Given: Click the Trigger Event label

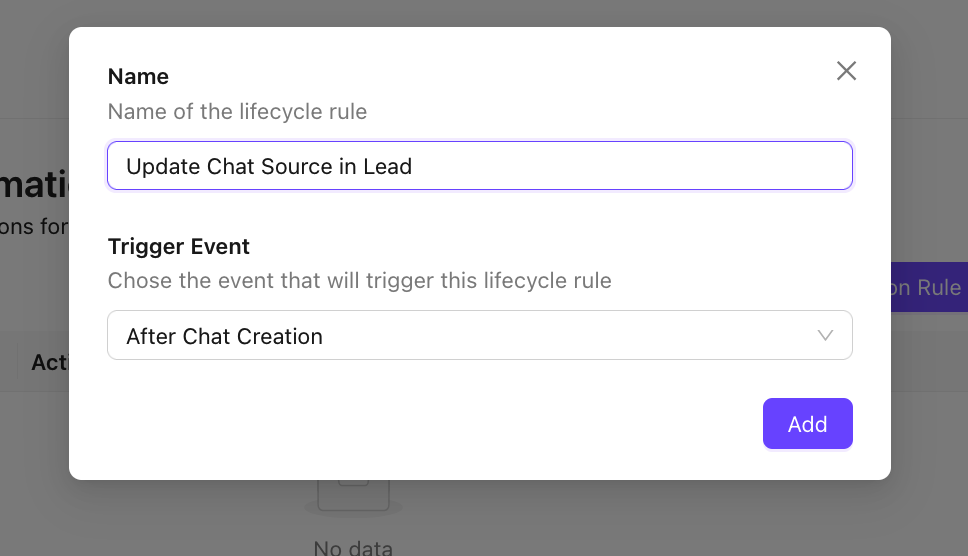Looking at the screenshot, I should click(179, 247).
